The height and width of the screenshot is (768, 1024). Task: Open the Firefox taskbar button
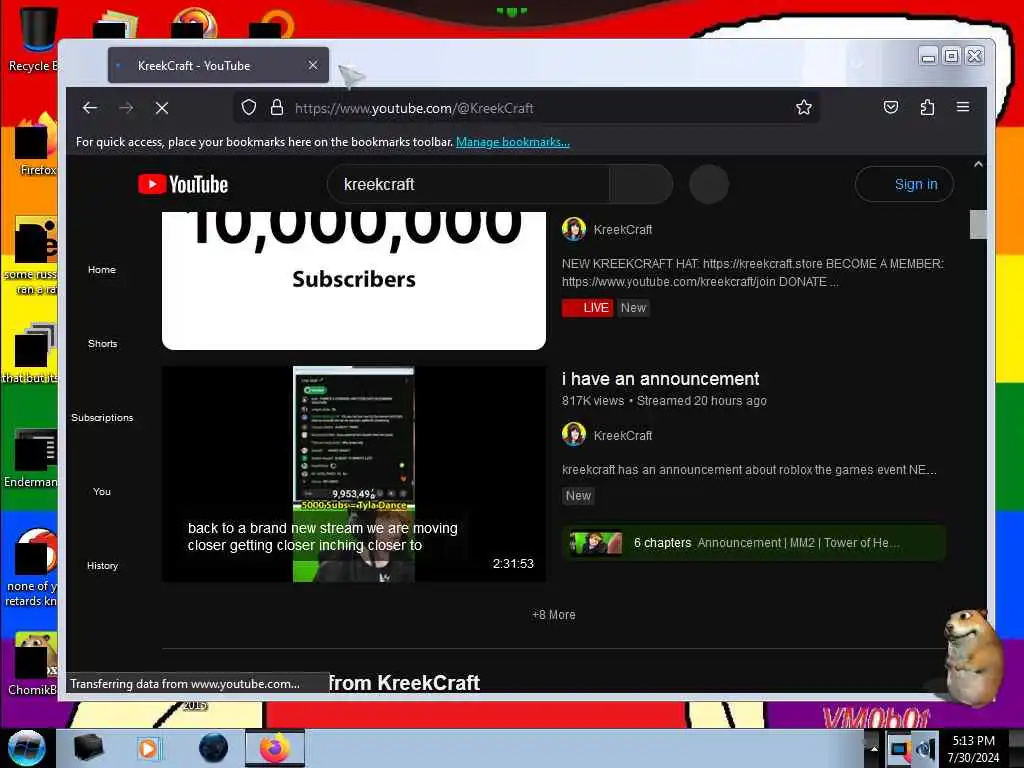tap(275, 748)
